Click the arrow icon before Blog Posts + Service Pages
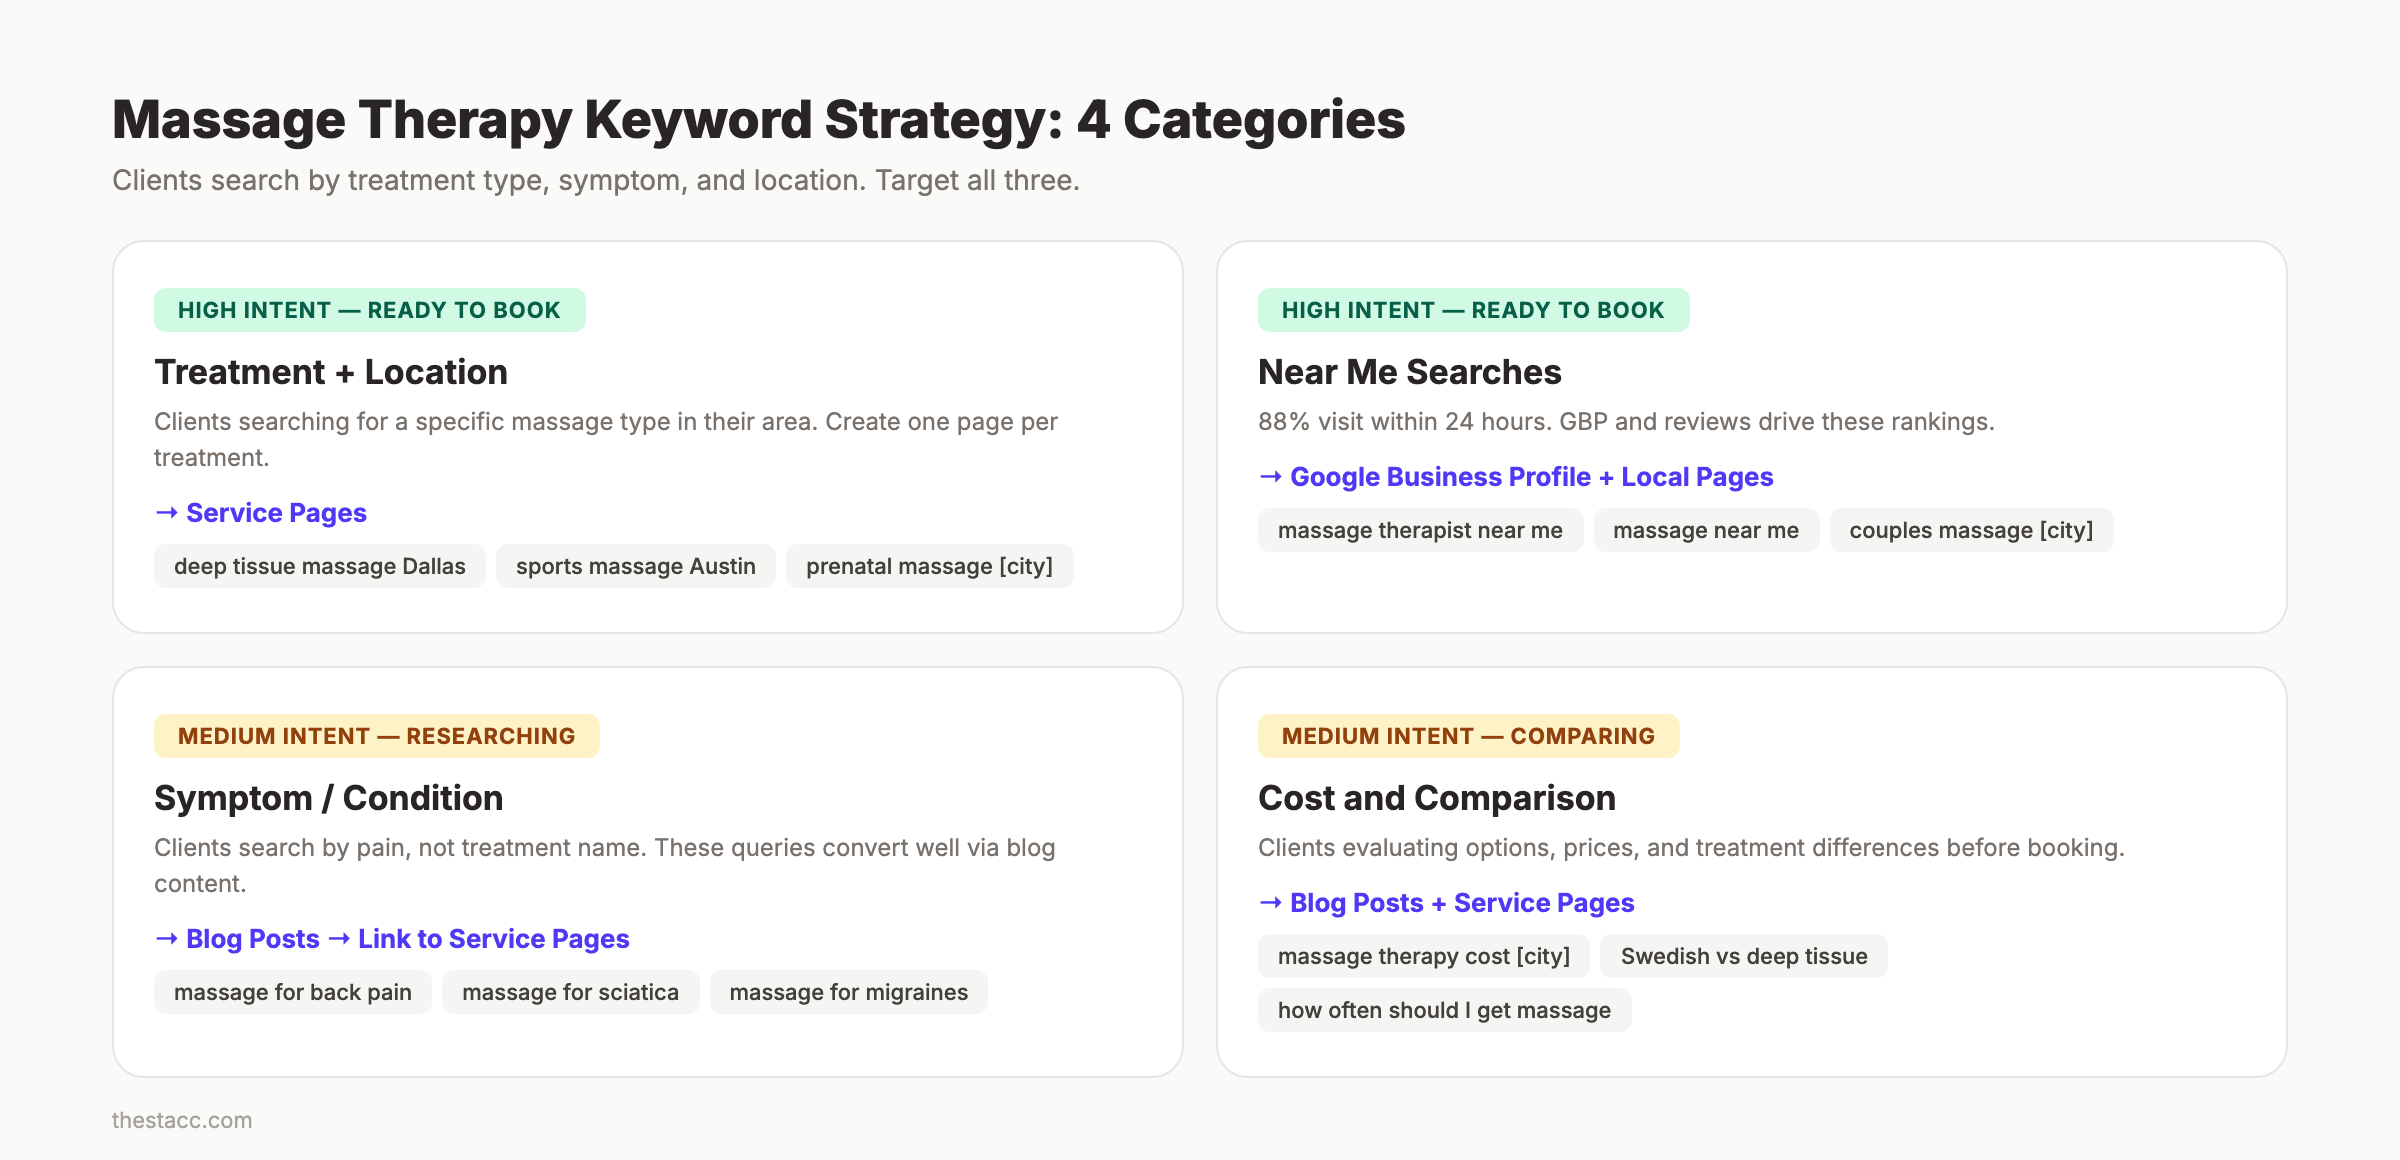2400x1160 pixels. coord(1270,902)
